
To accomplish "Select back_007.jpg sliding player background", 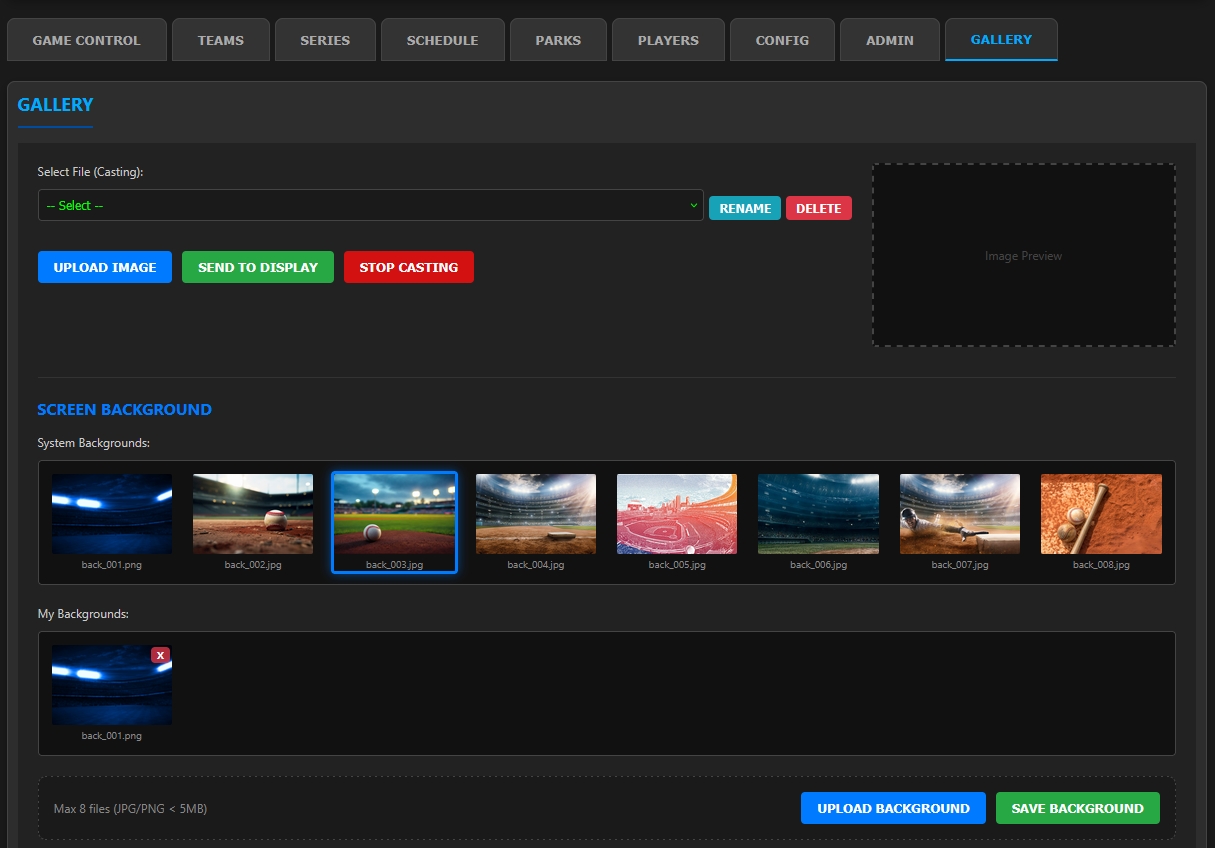I will coord(960,514).
